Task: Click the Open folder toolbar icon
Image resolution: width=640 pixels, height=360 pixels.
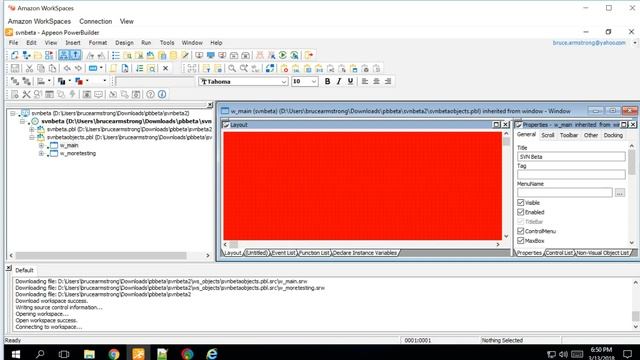Action: (x=38, y=55)
